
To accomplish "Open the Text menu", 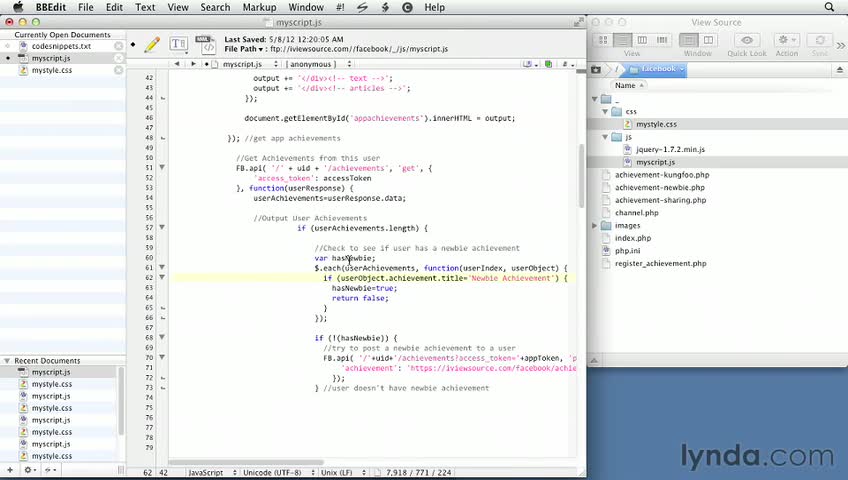I will (145, 8).
